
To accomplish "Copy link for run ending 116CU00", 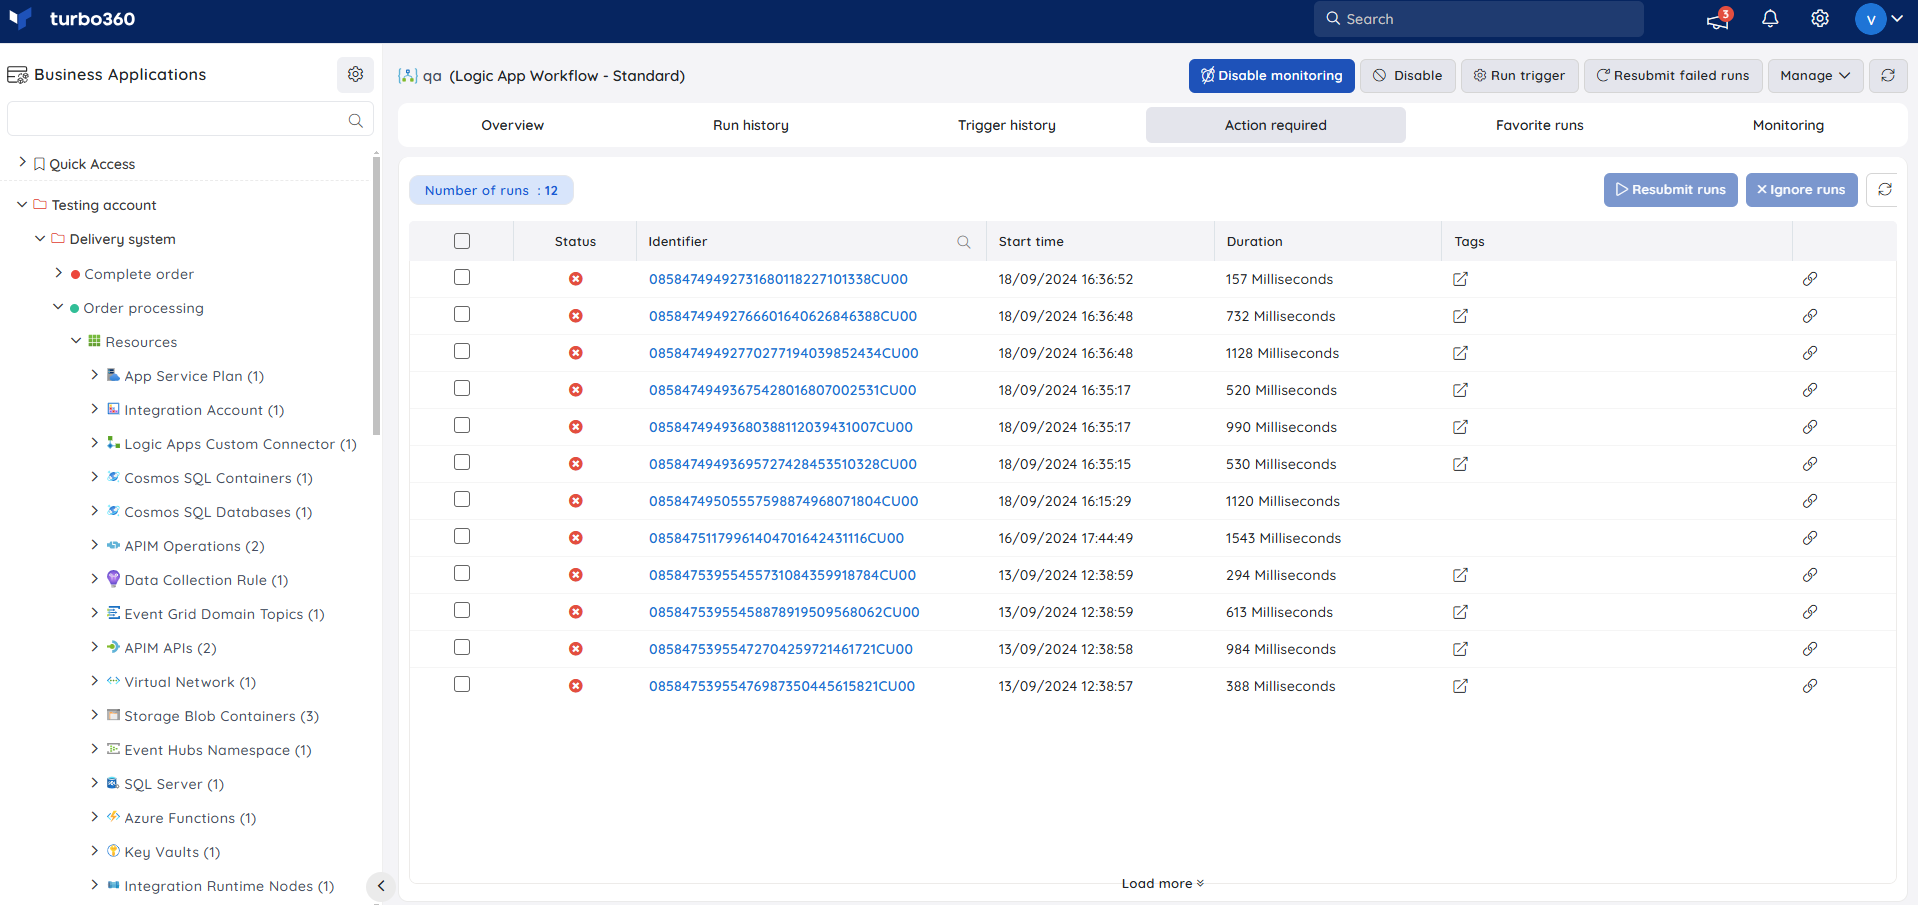I will point(1810,538).
